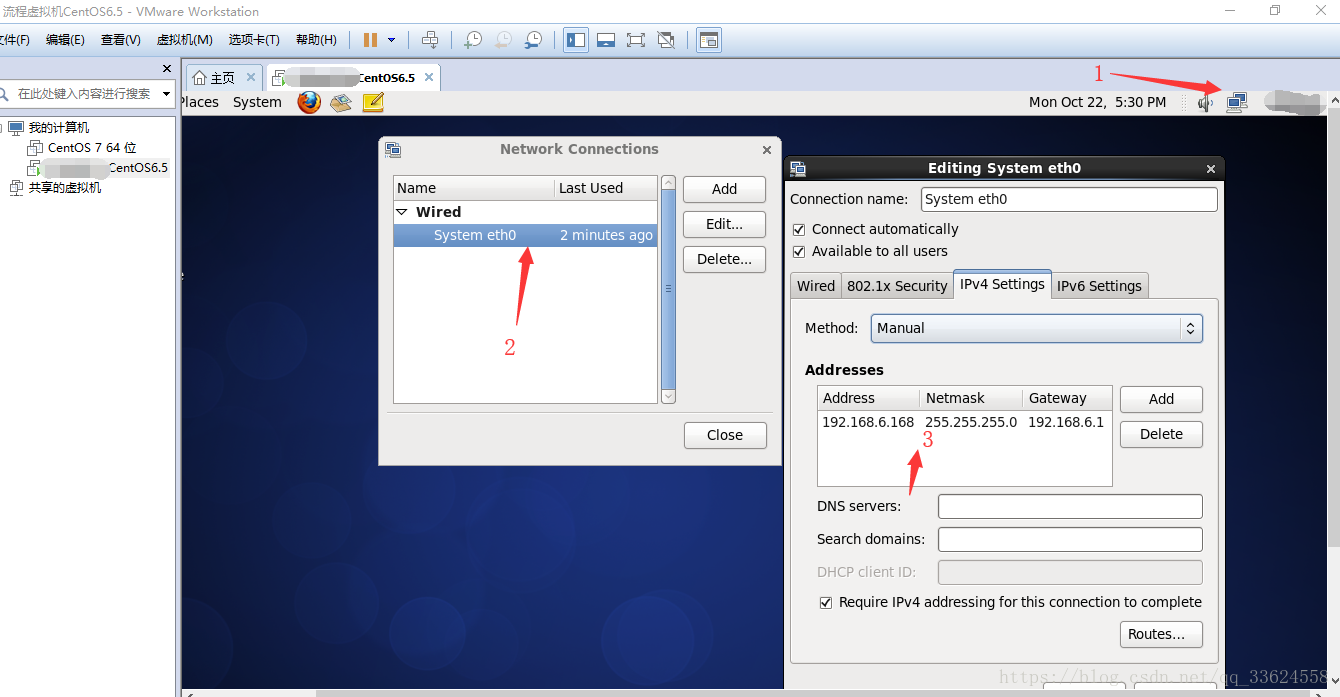Switch to Unity mode icon
The height and width of the screenshot is (697, 1340).
pos(666,40)
